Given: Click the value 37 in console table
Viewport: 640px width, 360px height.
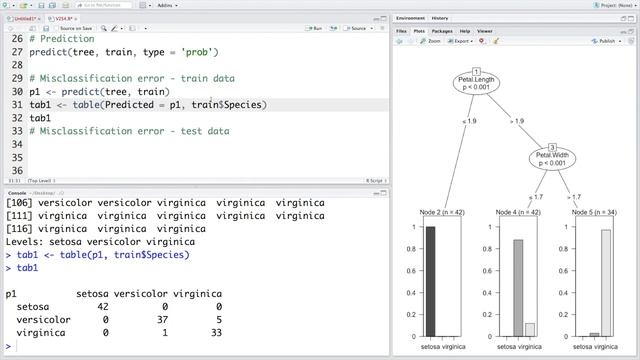Looking at the screenshot, I should [162, 320].
